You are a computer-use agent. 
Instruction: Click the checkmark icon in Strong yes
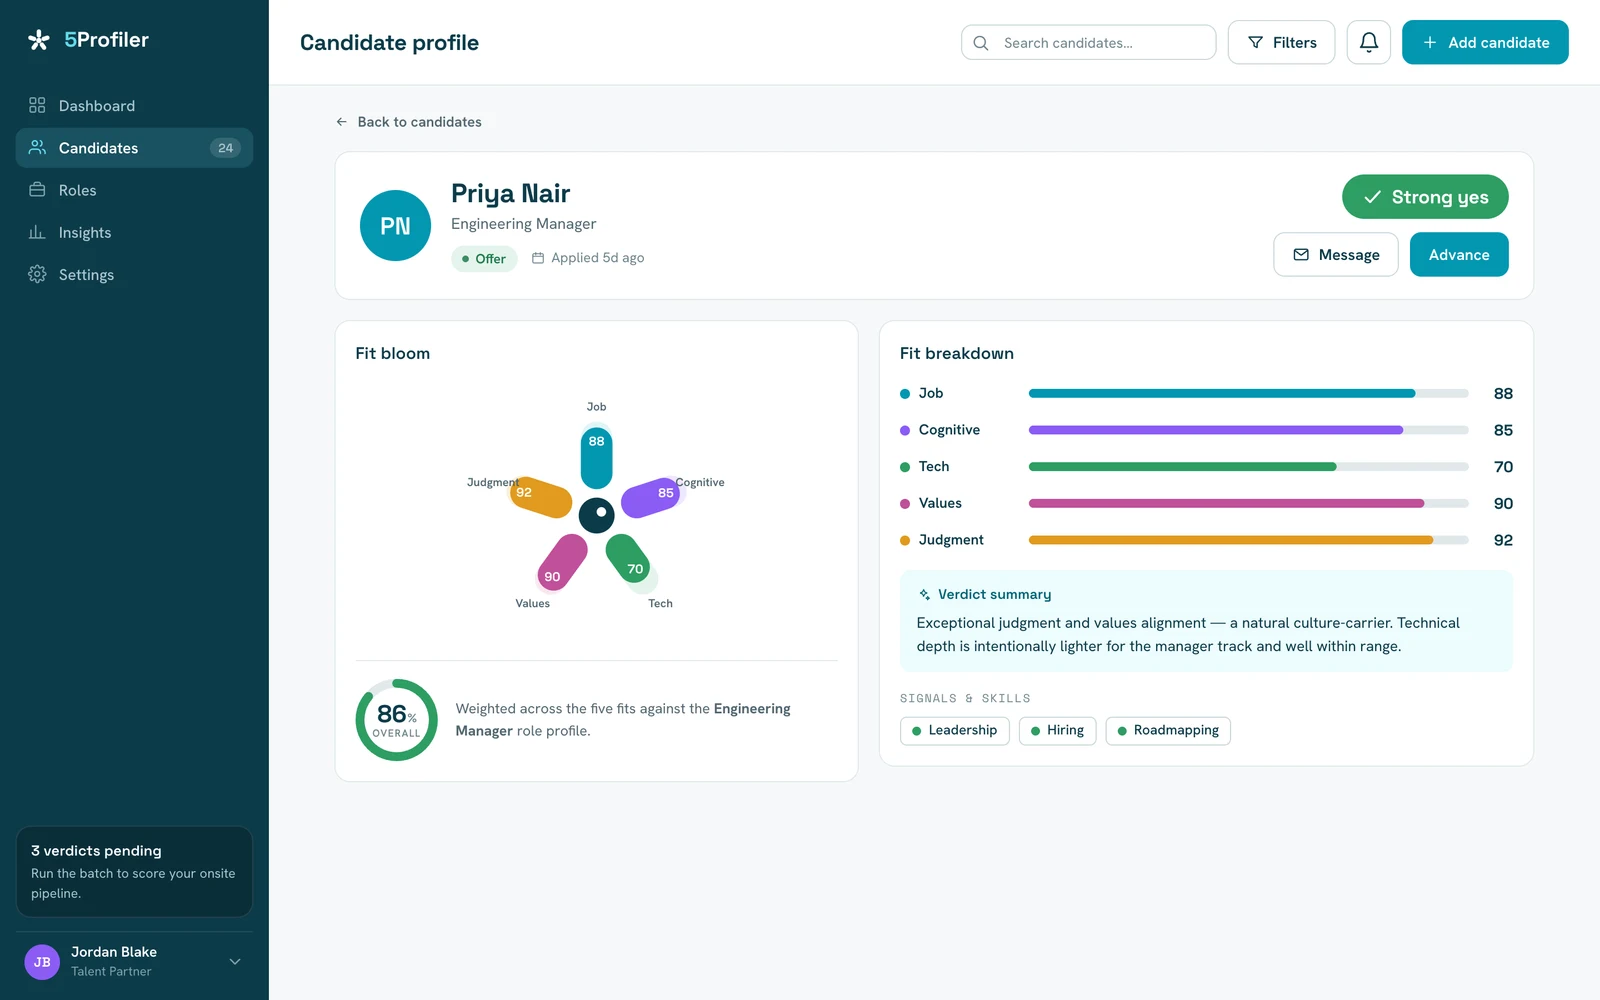1372,197
